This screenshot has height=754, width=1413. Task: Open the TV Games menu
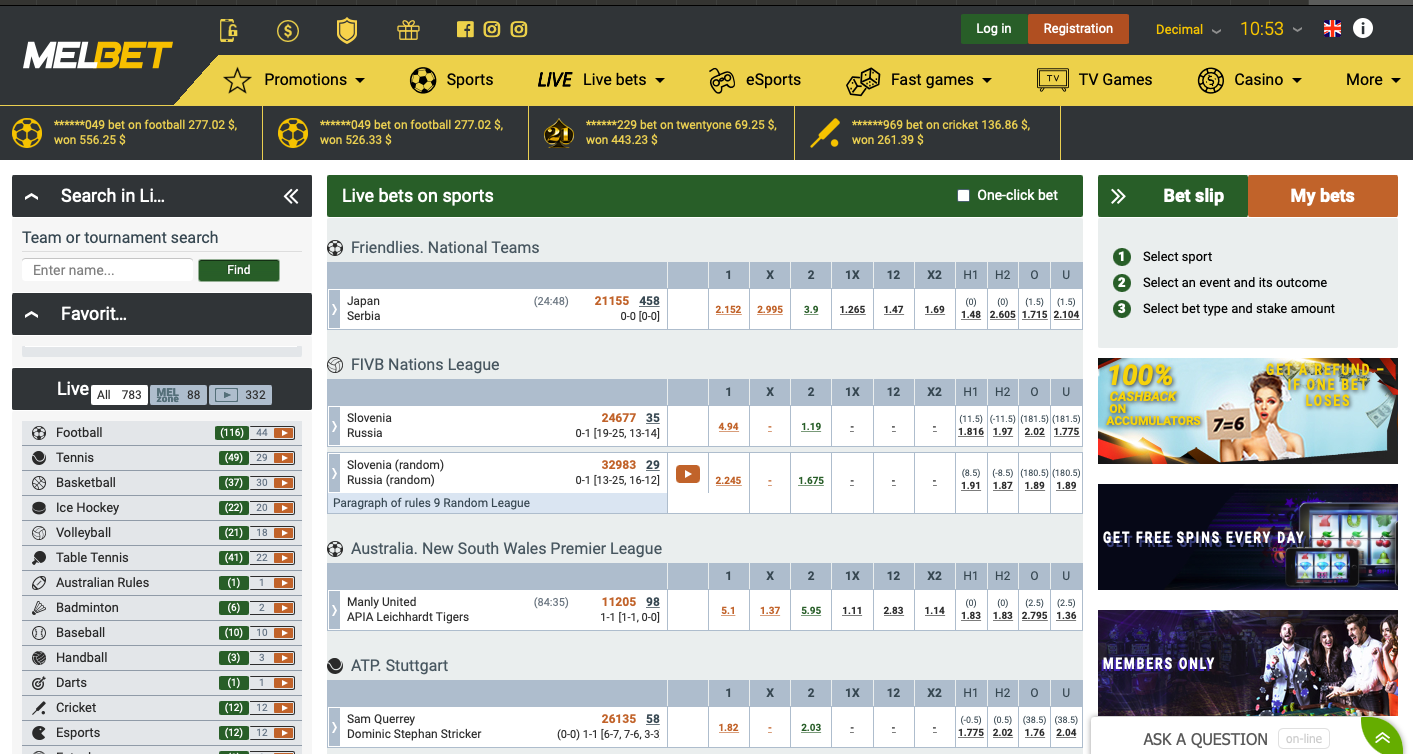coord(1094,80)
